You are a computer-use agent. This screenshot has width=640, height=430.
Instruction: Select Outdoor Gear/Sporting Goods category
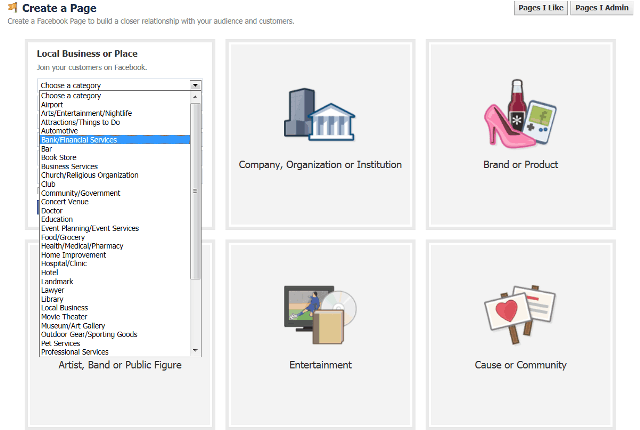point(115,335)
